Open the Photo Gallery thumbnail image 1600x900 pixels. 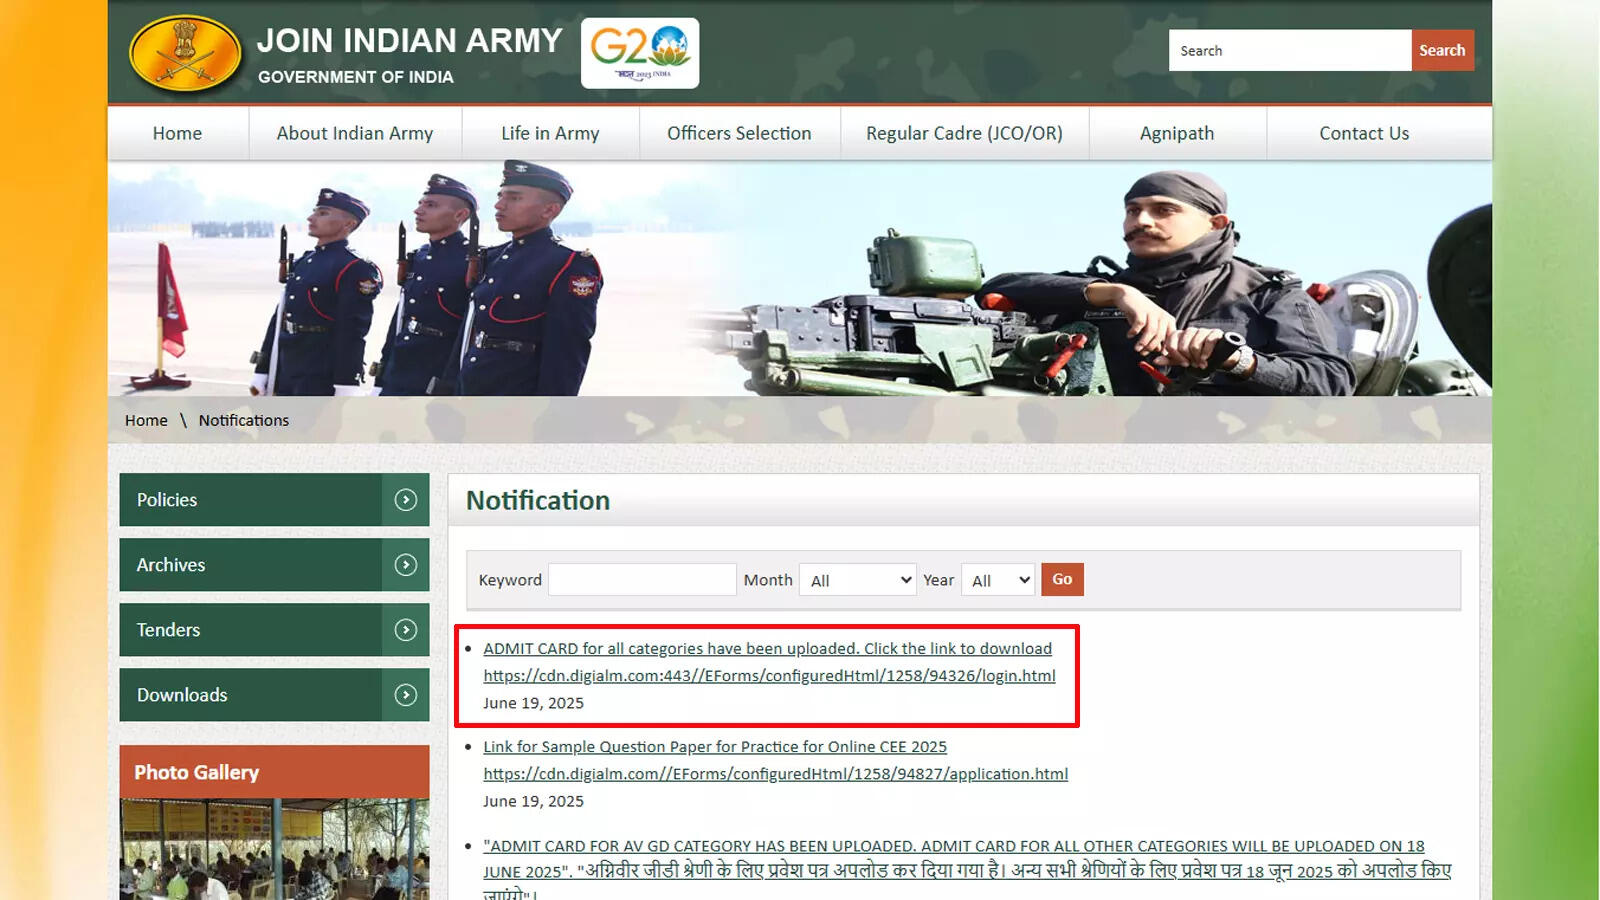[274, 848]
